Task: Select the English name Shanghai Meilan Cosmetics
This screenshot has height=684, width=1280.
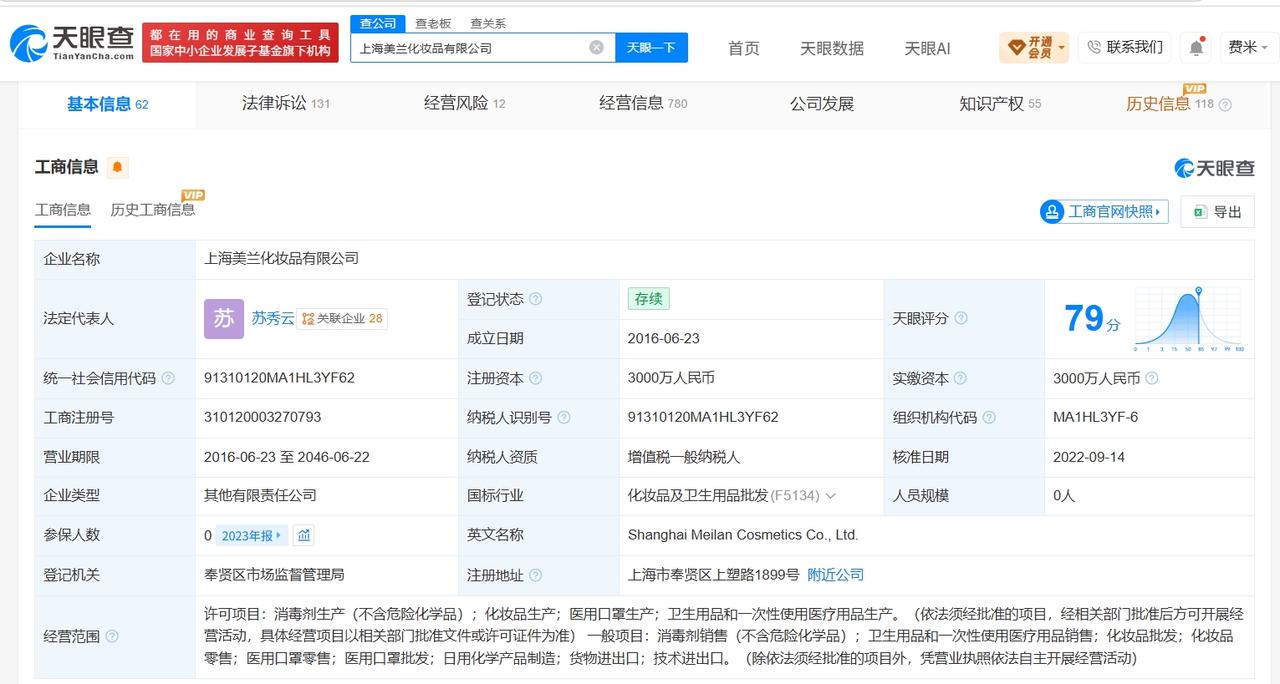Action: (743, 535)
